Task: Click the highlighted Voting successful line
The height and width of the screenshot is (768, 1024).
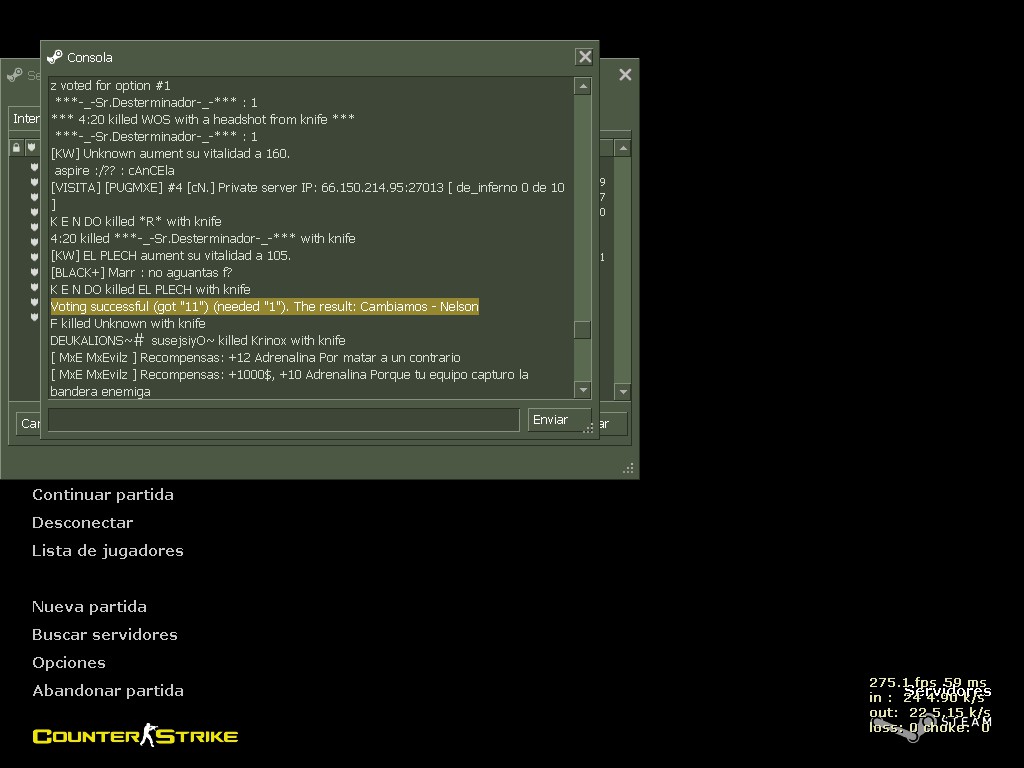Action: tap(264, 306)
